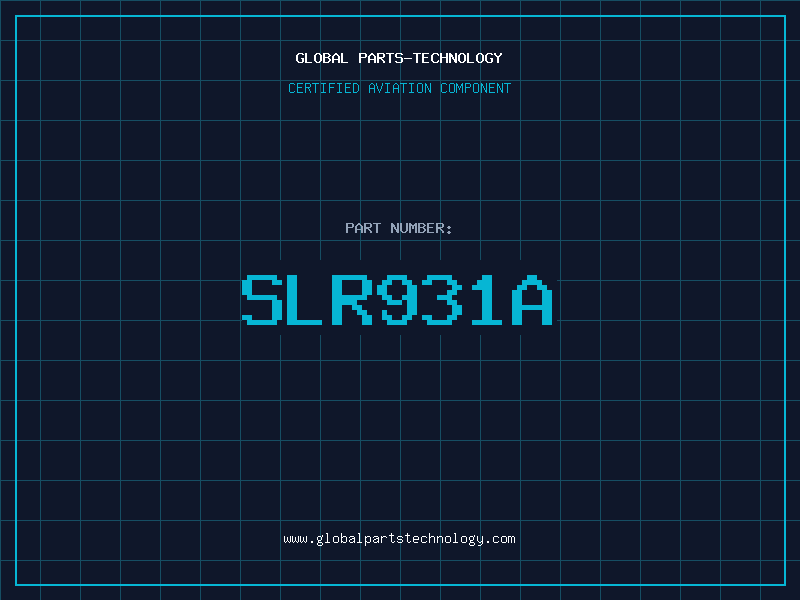The image size is (800, 600).
Task: Click the GLOBAL PARTS-TECHNOLOGY heading
Action: [399, 58]
